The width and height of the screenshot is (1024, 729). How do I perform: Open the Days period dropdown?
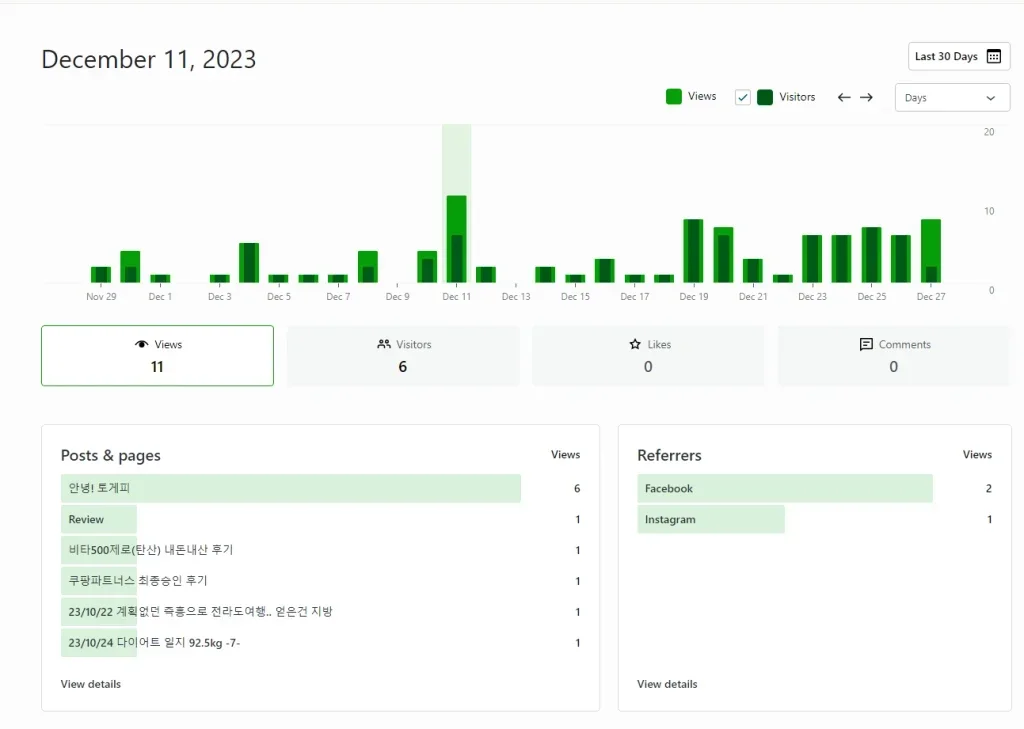tap(951, 98)
